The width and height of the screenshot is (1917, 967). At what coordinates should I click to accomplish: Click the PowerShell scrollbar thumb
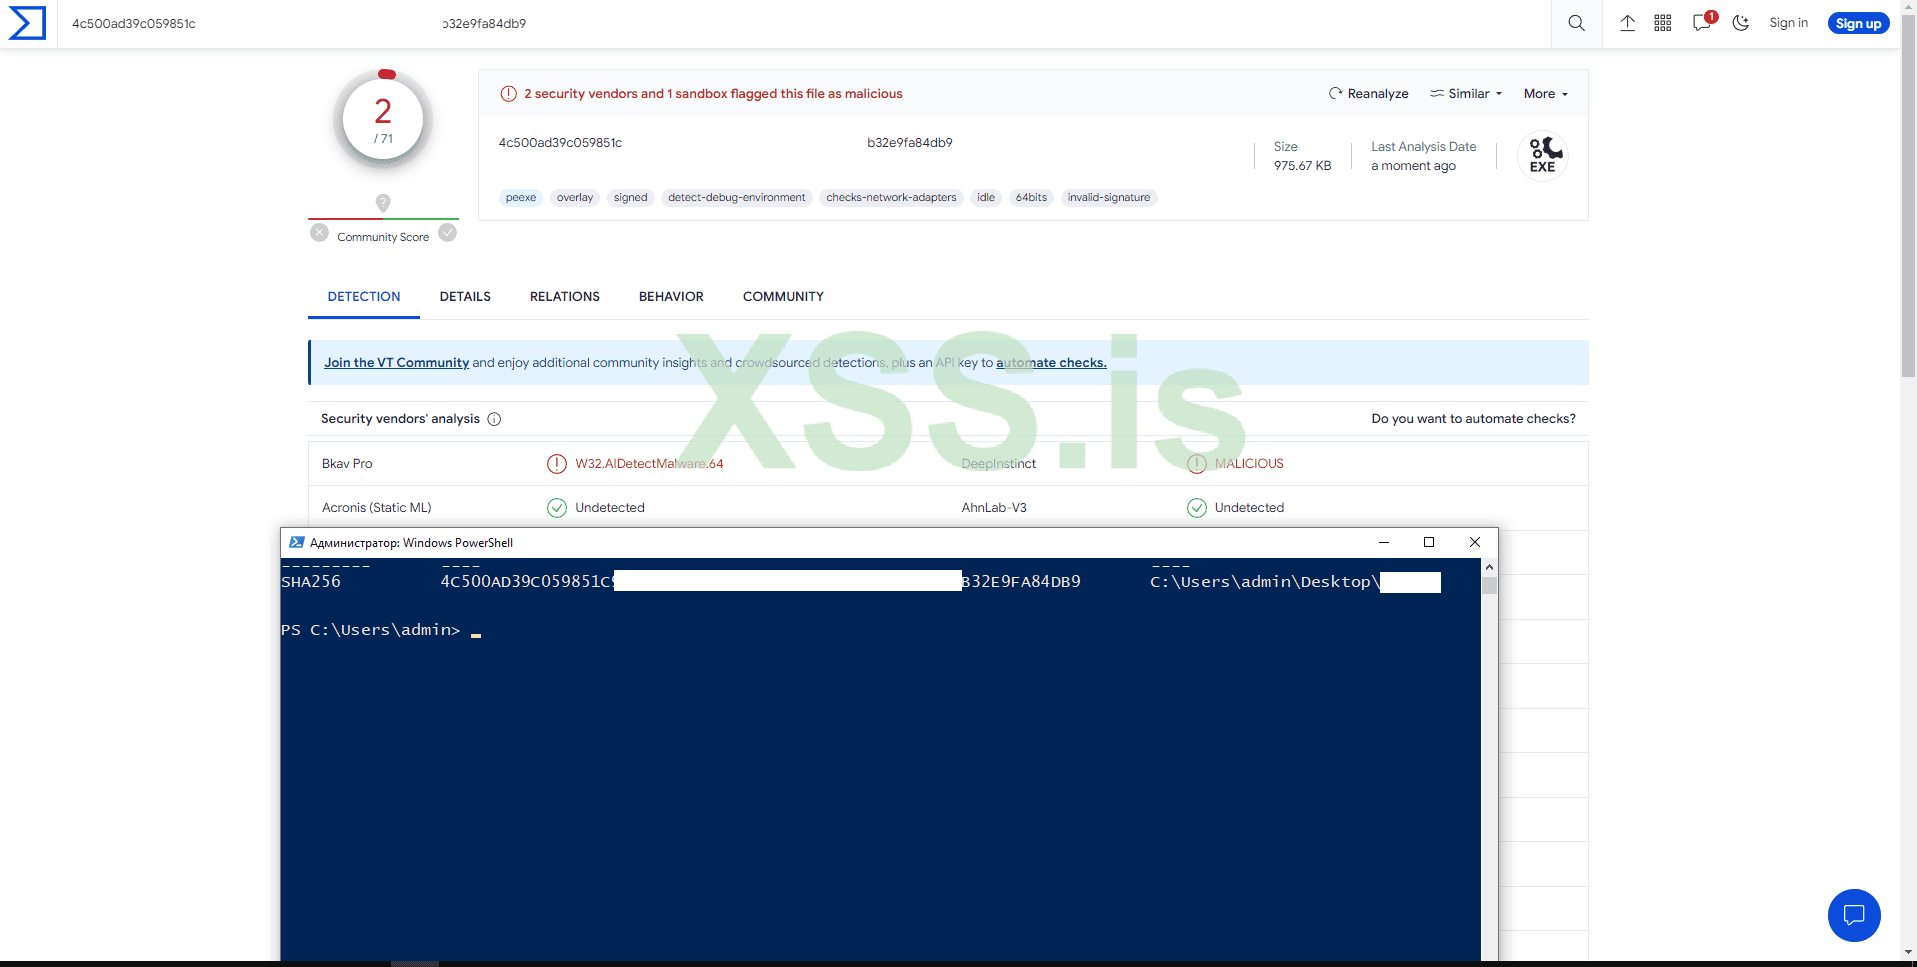tap(1489, 585)
